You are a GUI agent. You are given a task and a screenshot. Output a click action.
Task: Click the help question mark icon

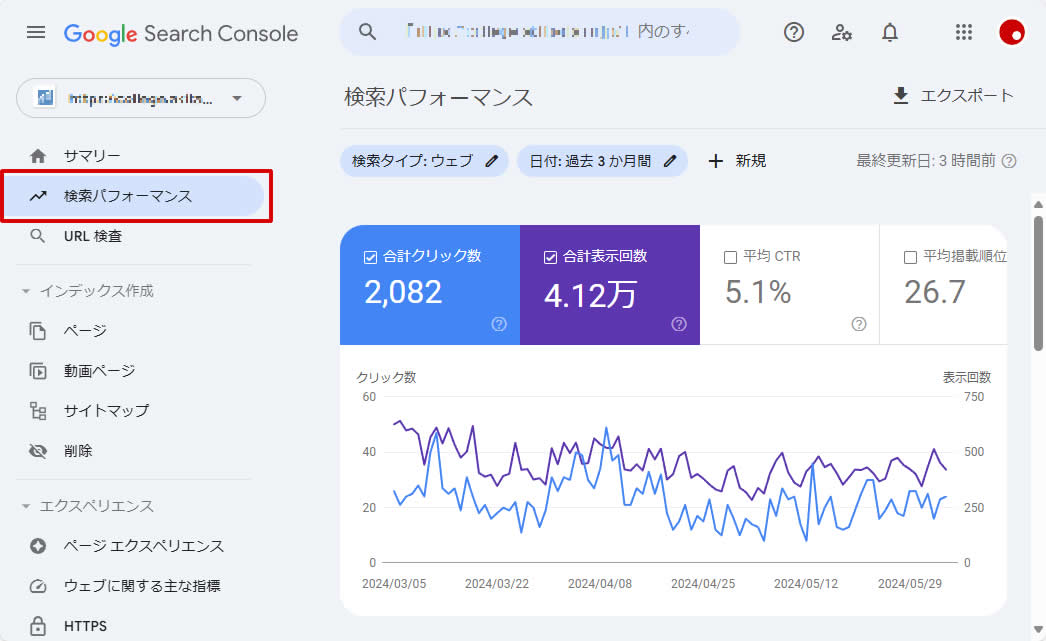pyautogui.click(x=794, y=33)
